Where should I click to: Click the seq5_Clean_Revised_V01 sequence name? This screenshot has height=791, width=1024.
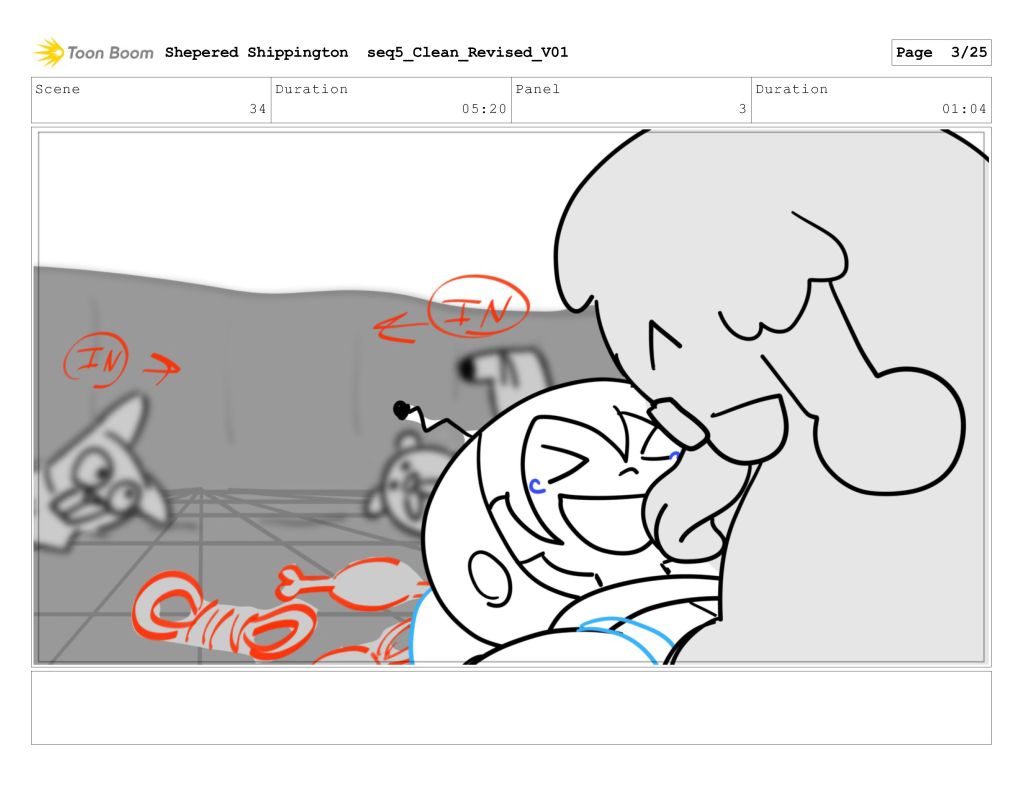pyautogui.click(x=467, y=52)
